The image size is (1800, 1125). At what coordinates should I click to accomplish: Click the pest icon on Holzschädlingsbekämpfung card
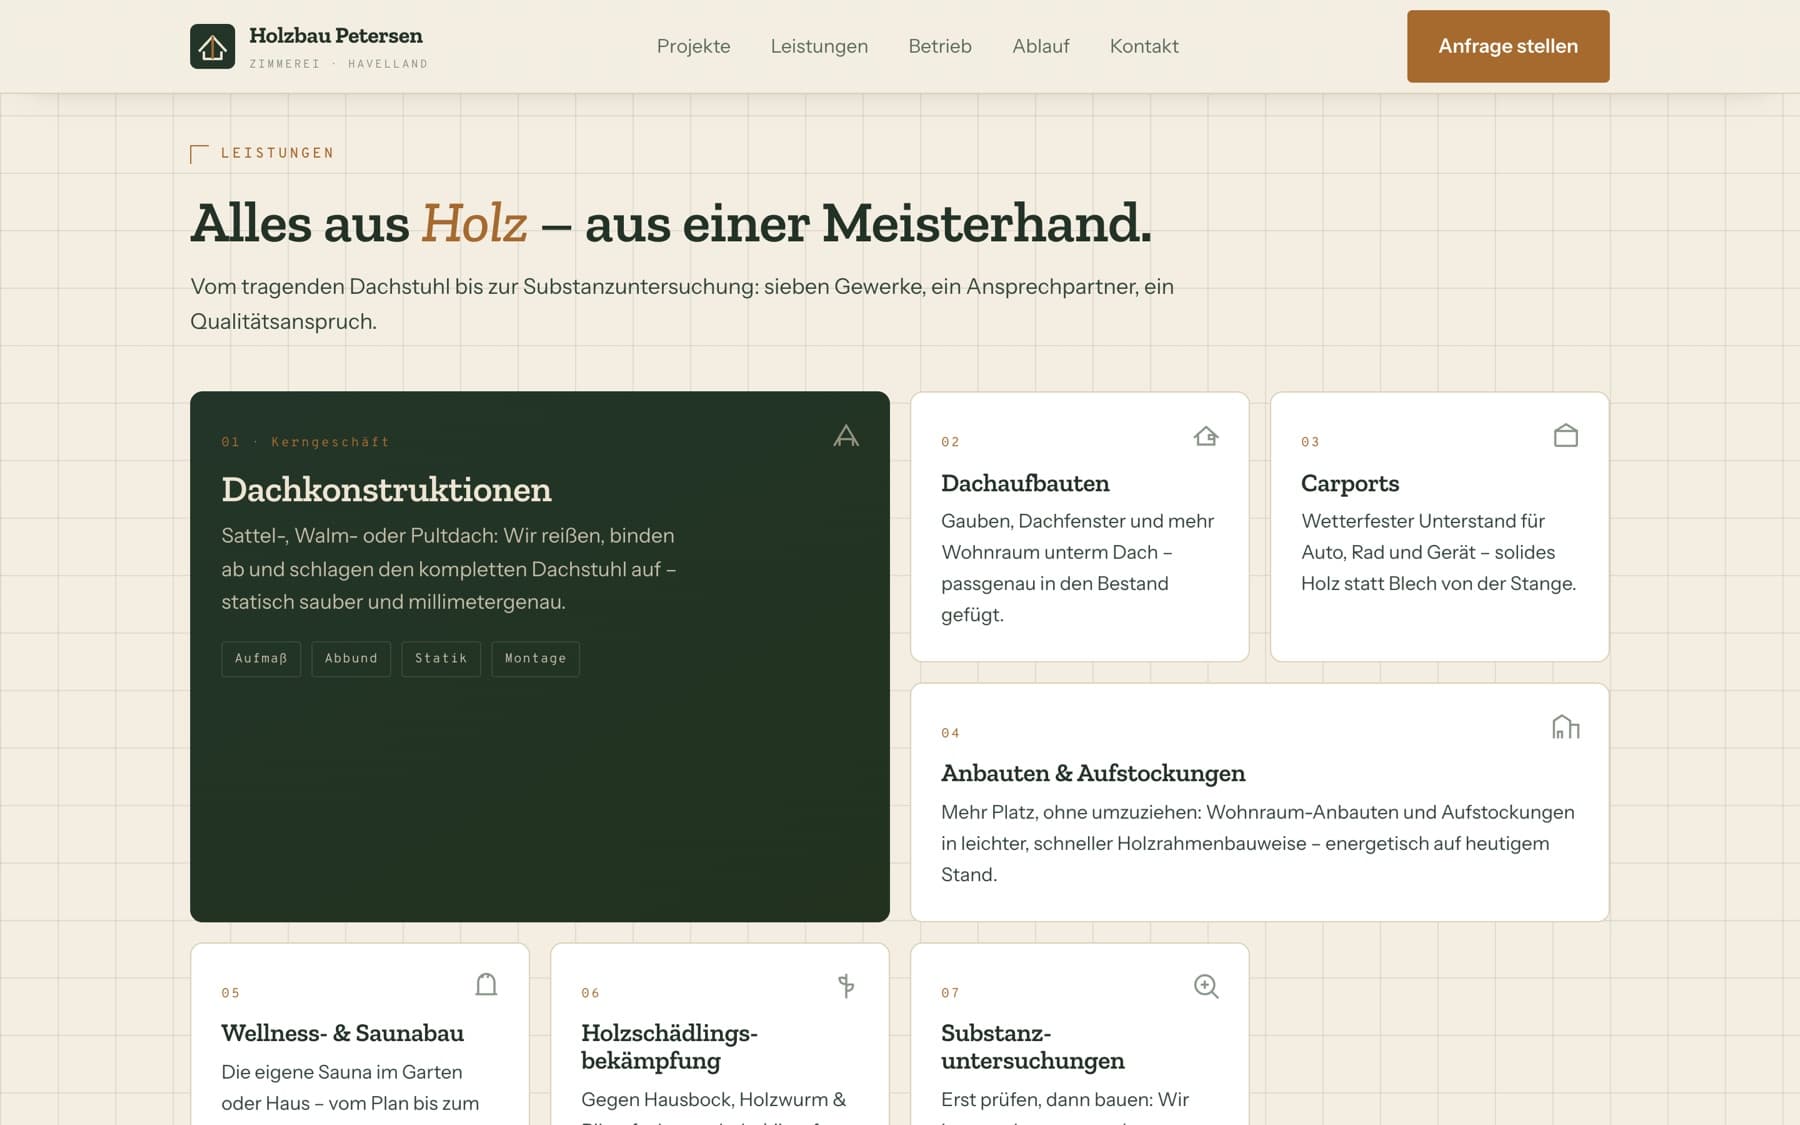coord(846,986)
